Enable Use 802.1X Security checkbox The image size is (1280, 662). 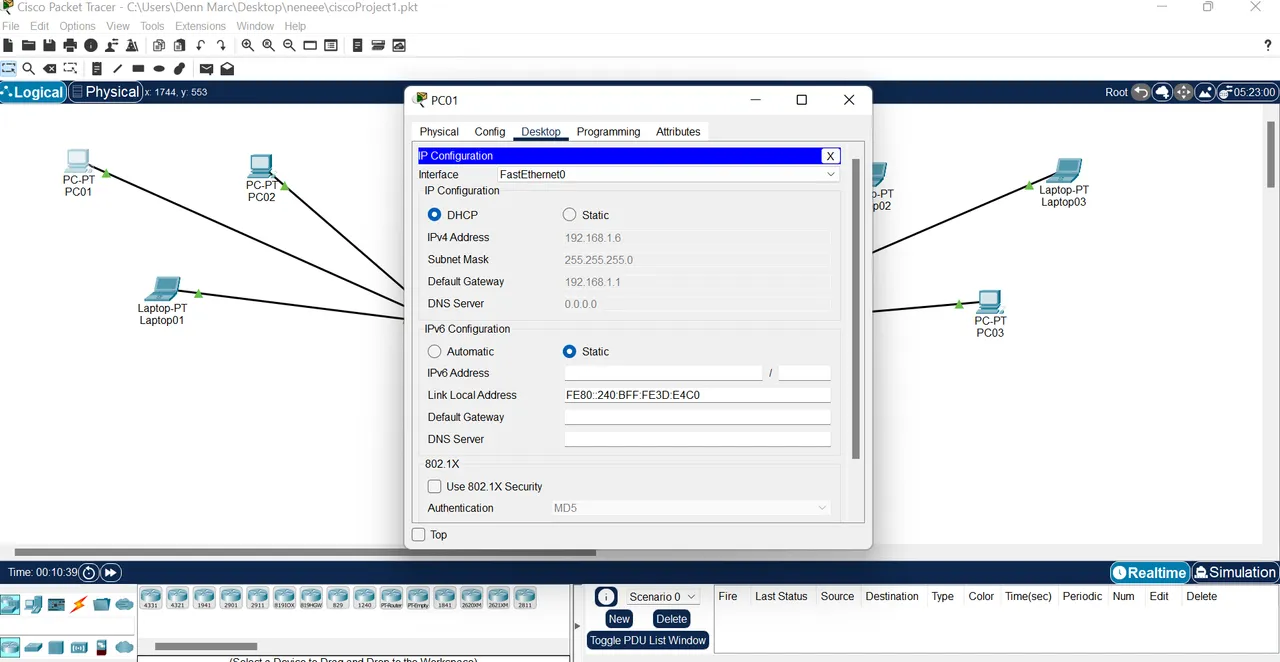click(434, 486)
